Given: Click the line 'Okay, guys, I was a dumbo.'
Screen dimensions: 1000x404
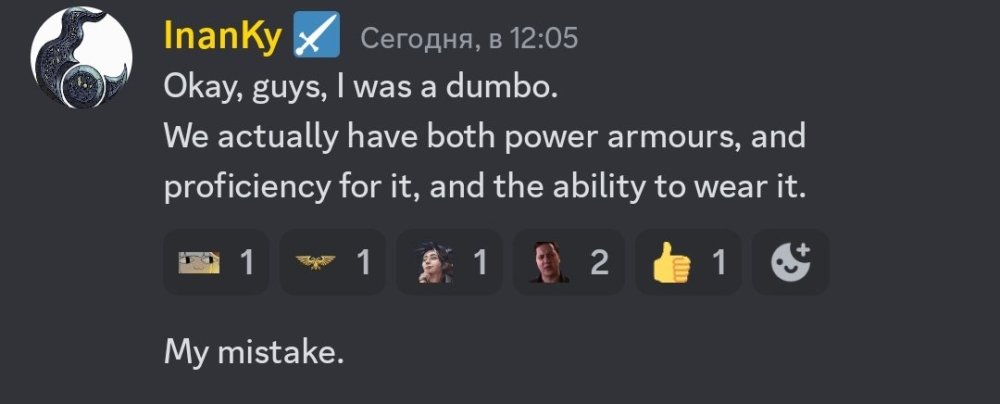Looking at the screenshot, I should (361, 88).
